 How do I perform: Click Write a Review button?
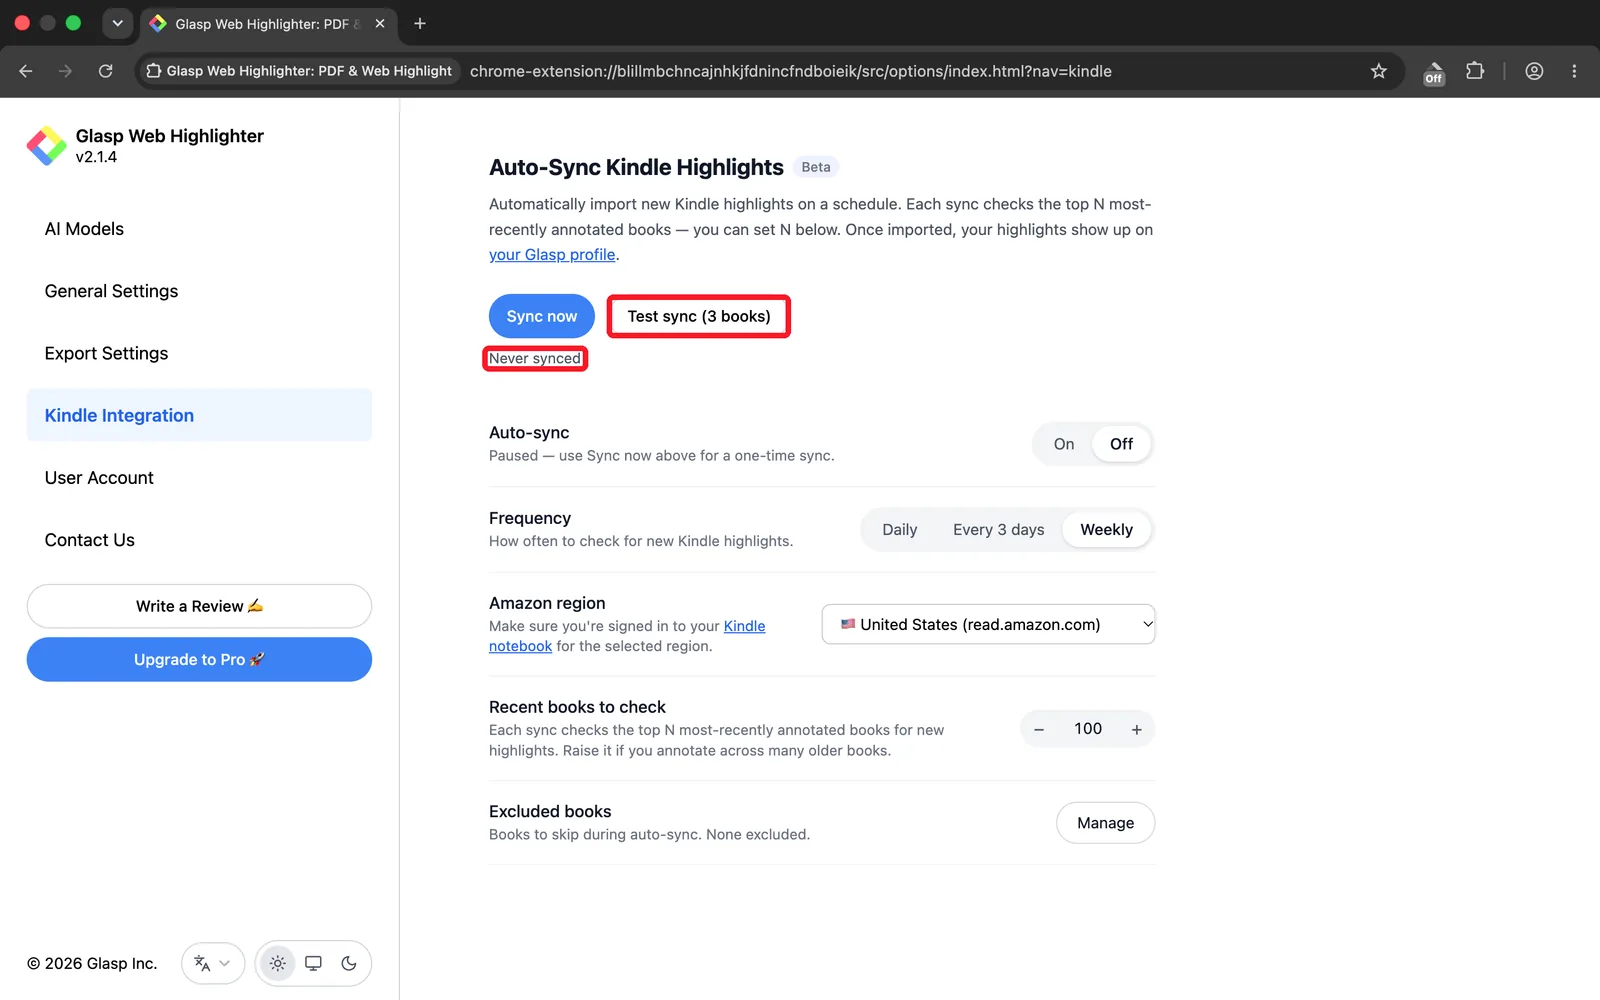point(199,606)
